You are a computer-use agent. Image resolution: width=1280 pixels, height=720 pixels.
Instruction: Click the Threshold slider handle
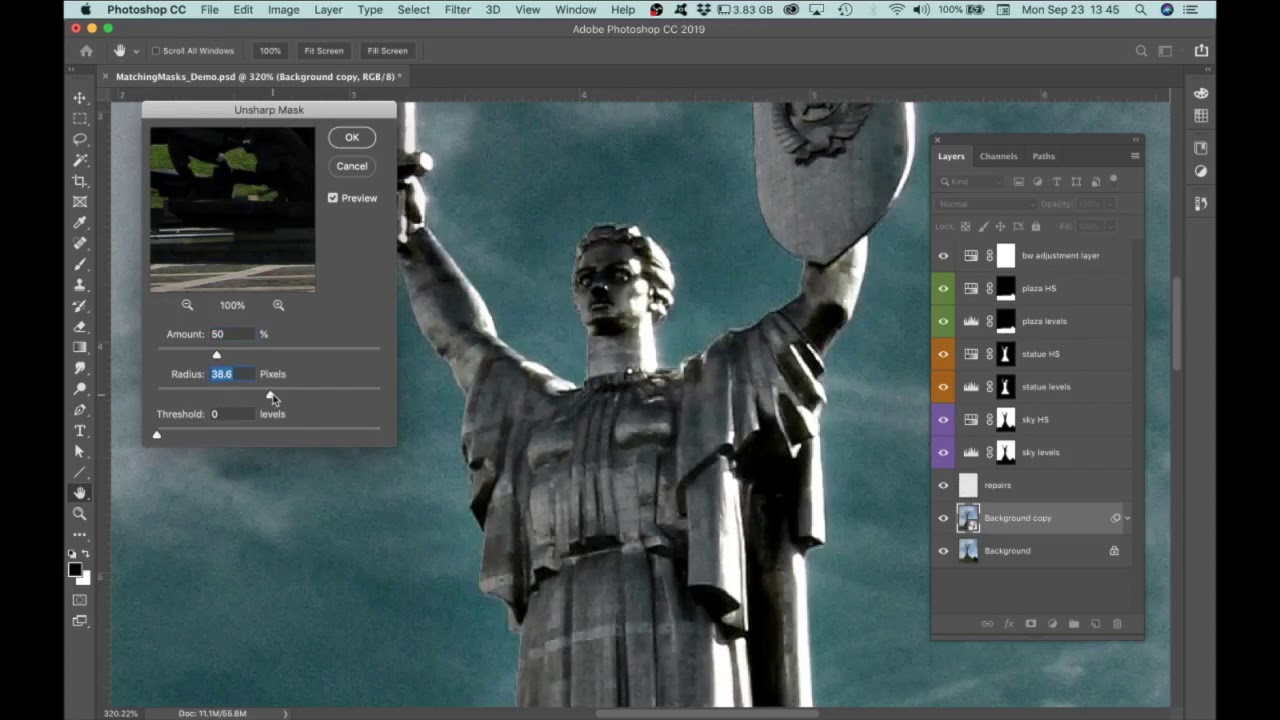coord(156,435)
